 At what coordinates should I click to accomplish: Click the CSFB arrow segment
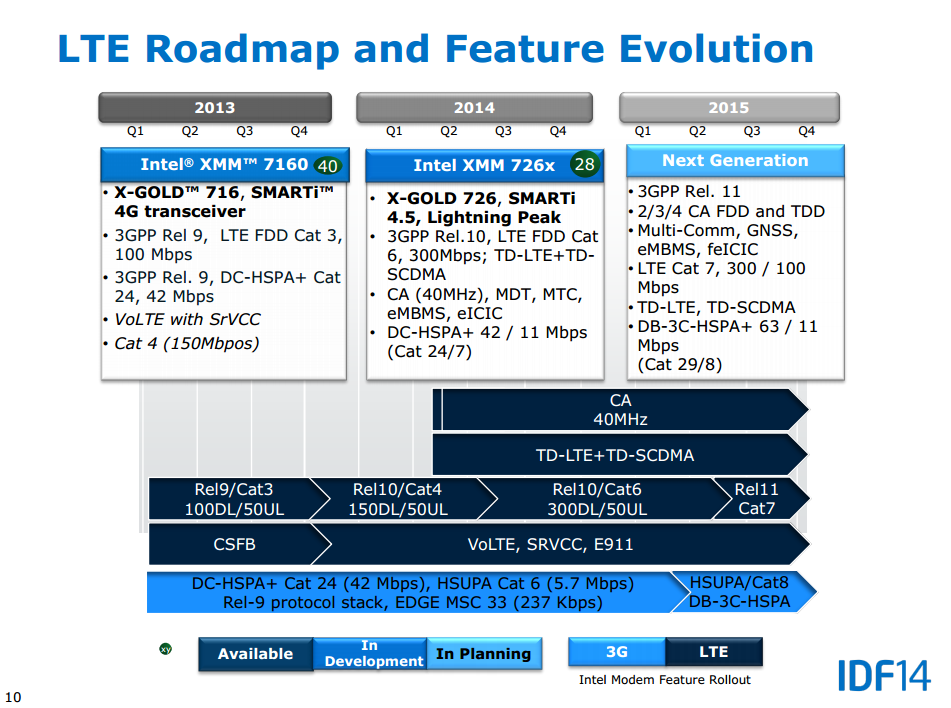tap(234, 545)
